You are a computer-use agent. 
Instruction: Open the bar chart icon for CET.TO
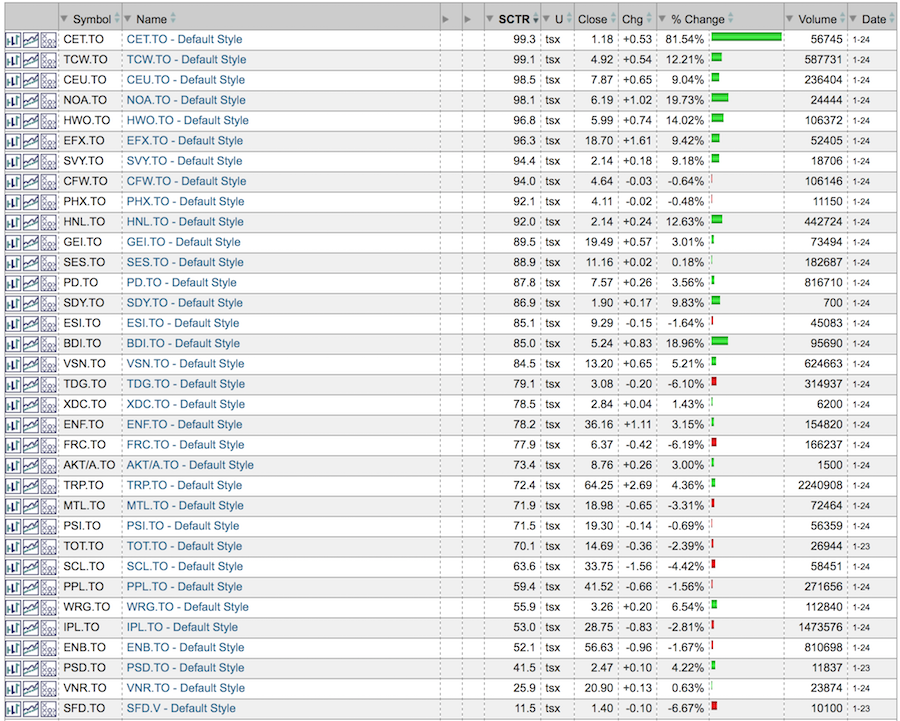13,40
